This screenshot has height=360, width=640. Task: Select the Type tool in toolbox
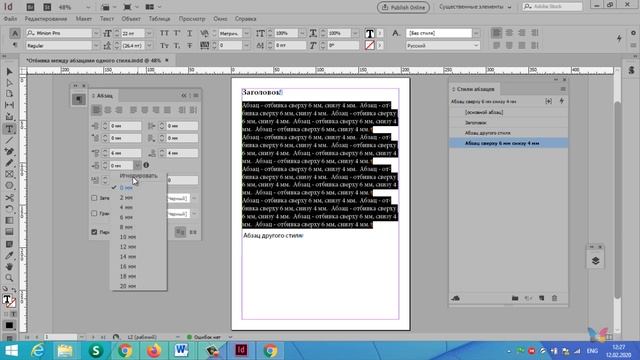[x=9, y=129]
